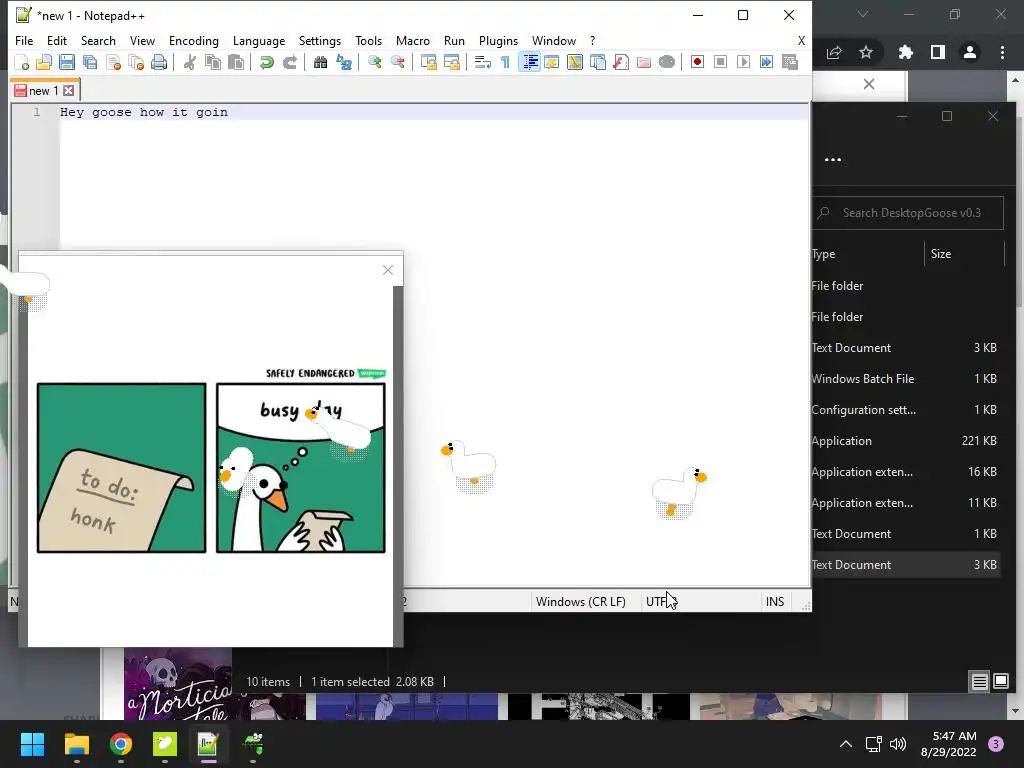
Task: Click the Paste clipboard toolbar icon
Action: pyautogui.click(x=236, y=62)
